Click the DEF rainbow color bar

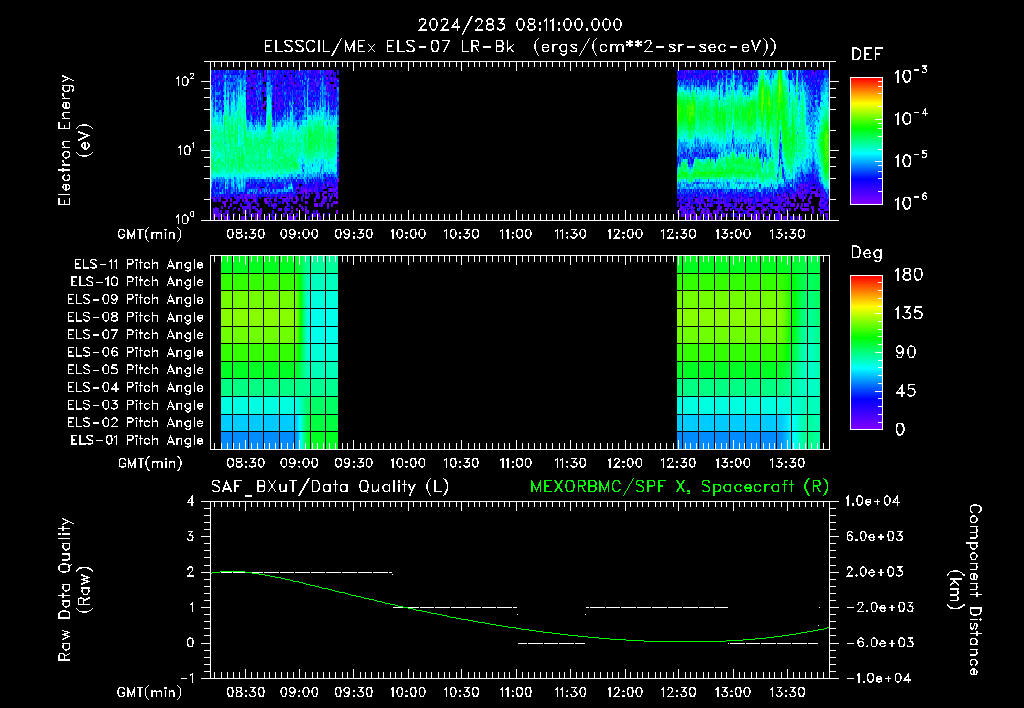coord(866,141)
